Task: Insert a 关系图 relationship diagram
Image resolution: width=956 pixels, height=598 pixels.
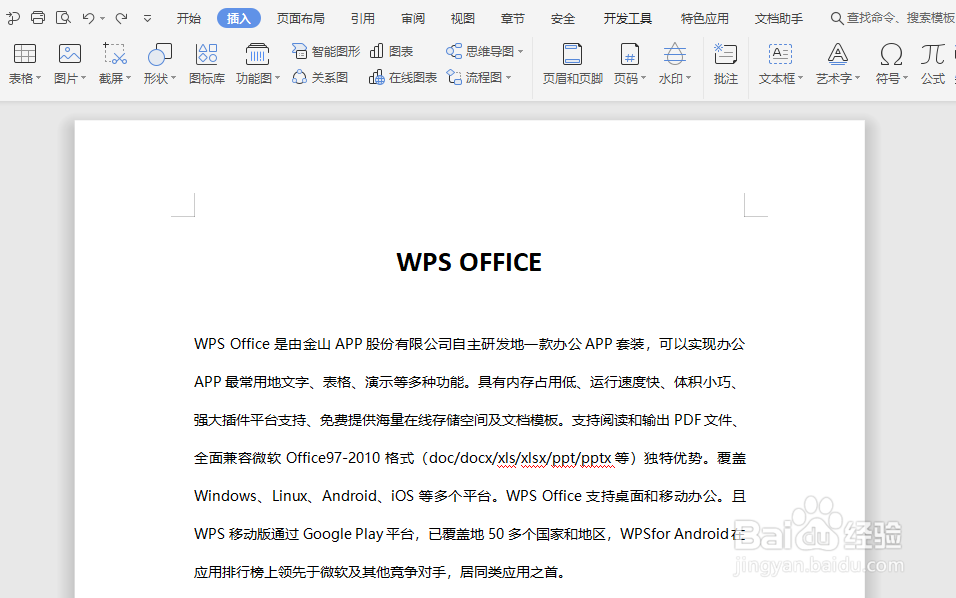Action: pyautogui.click(x=320, y=75)
